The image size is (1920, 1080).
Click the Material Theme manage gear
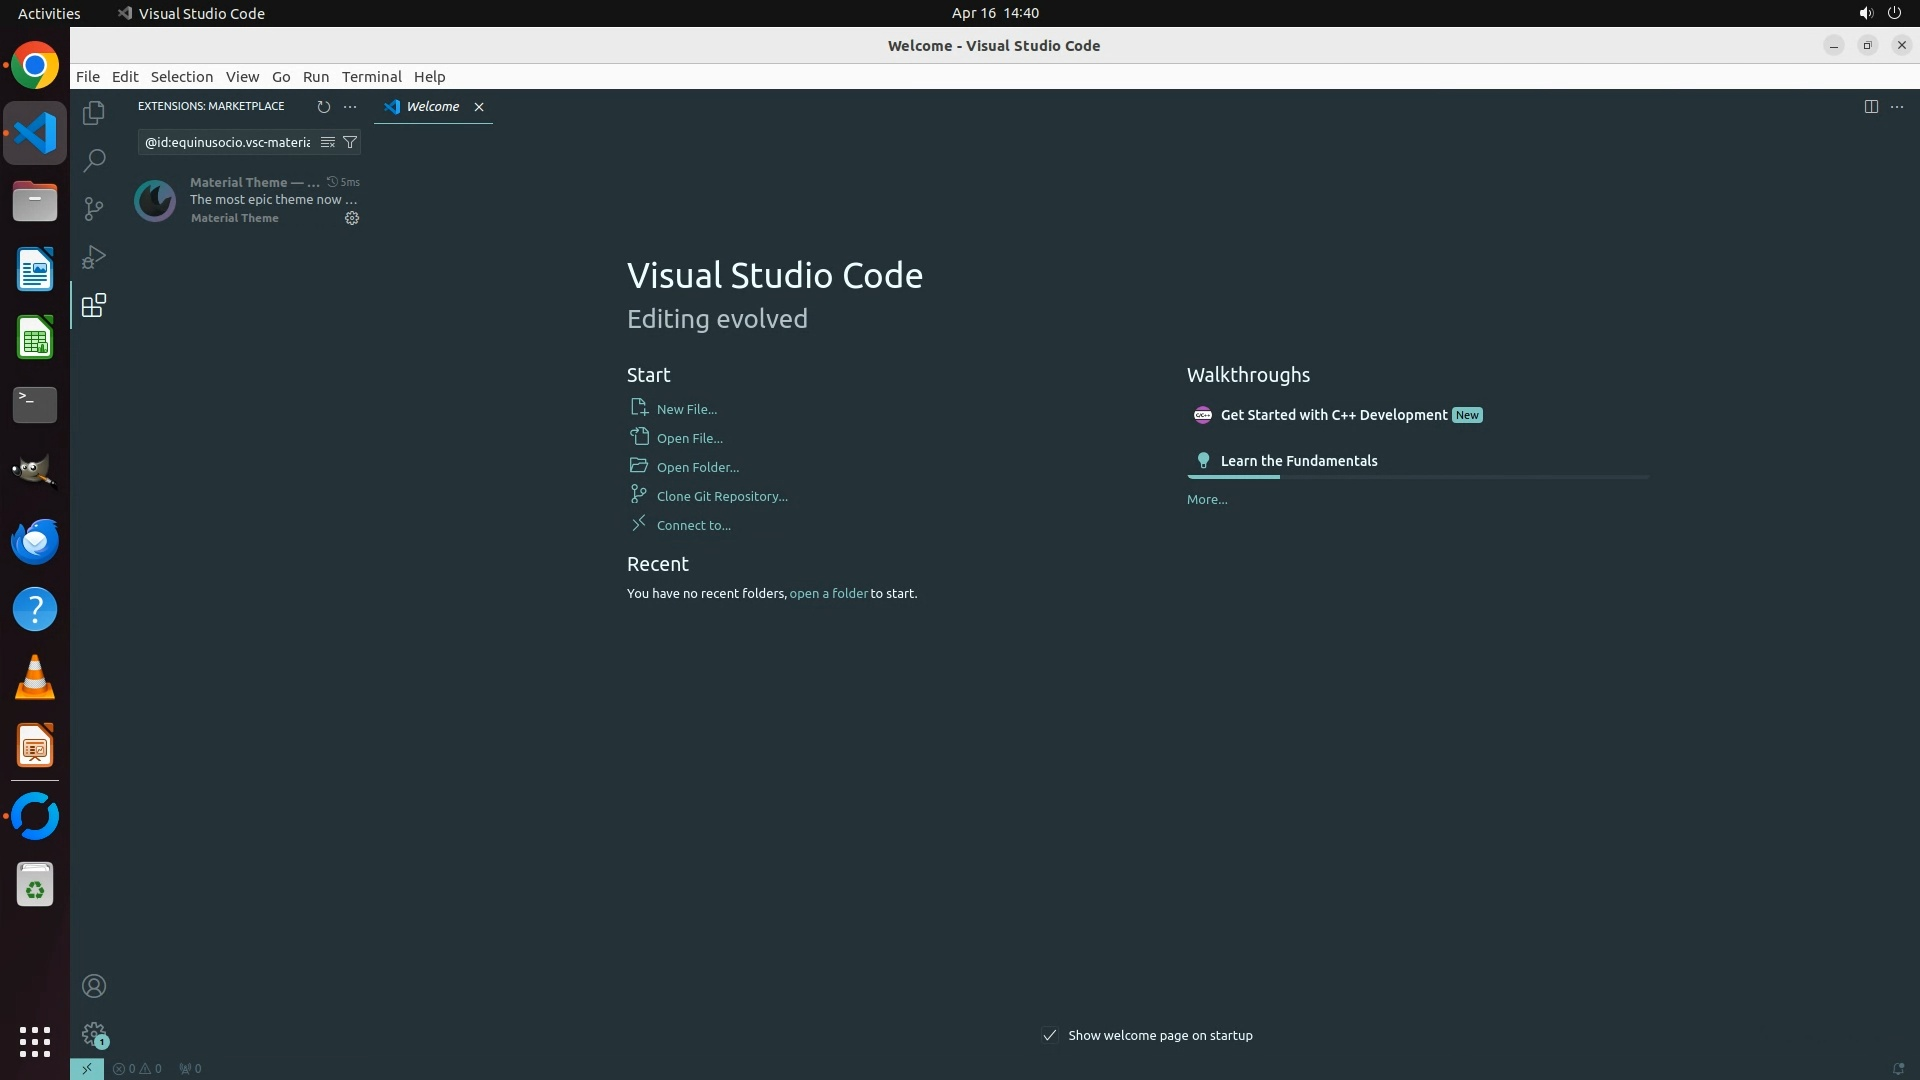[352, 218]
